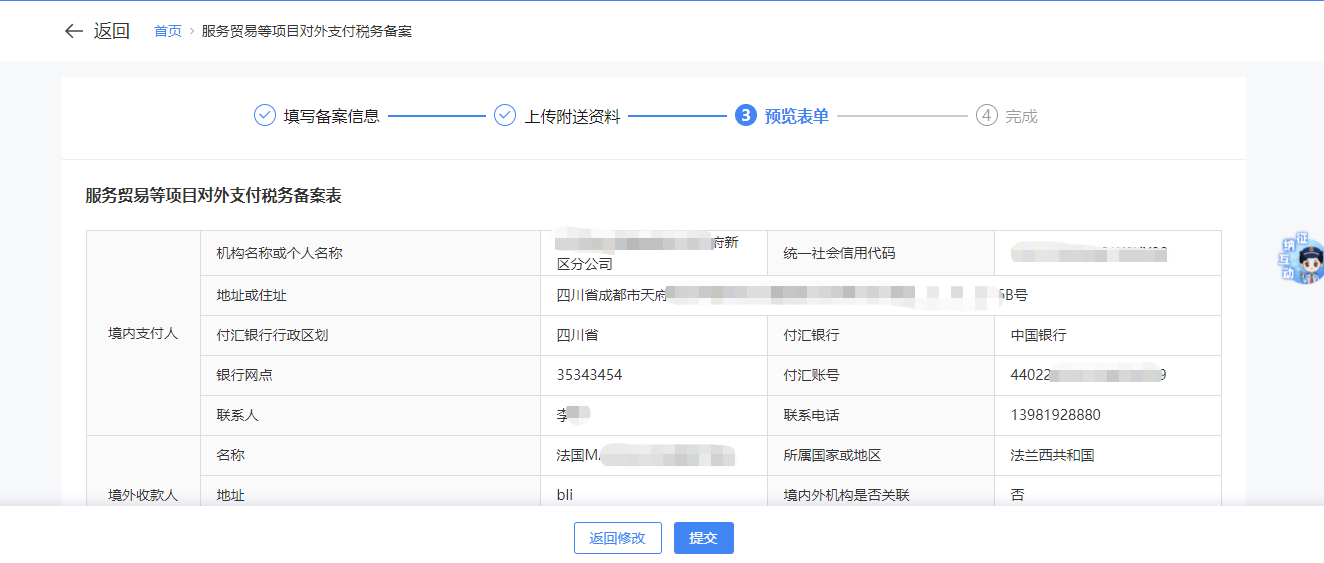Click the step 1 checkmark circle

tap(264, 116)
